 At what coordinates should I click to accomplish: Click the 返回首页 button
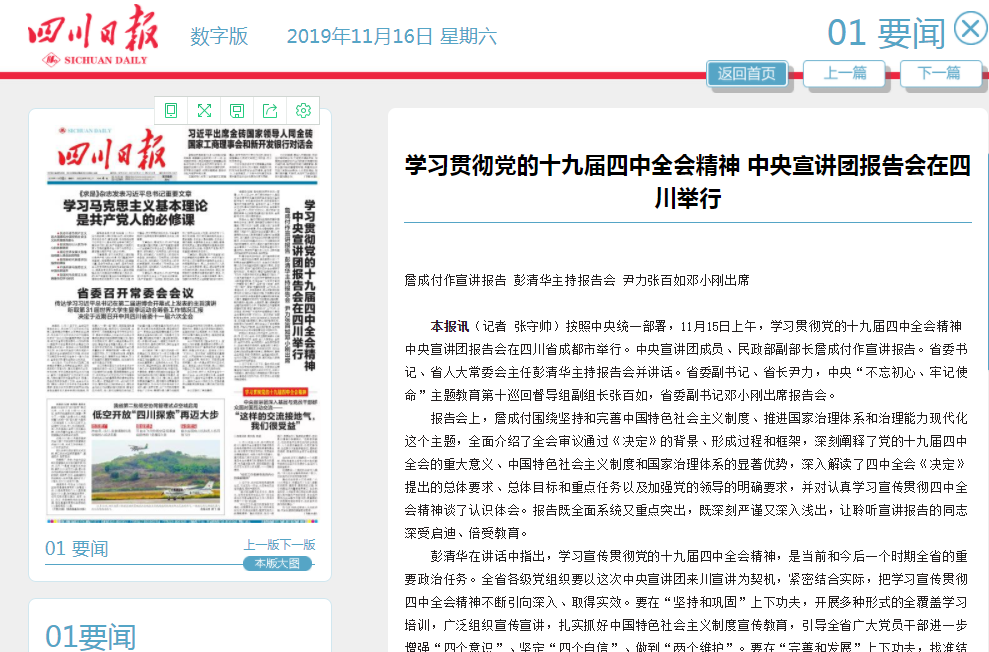click(x=747, y=74)
